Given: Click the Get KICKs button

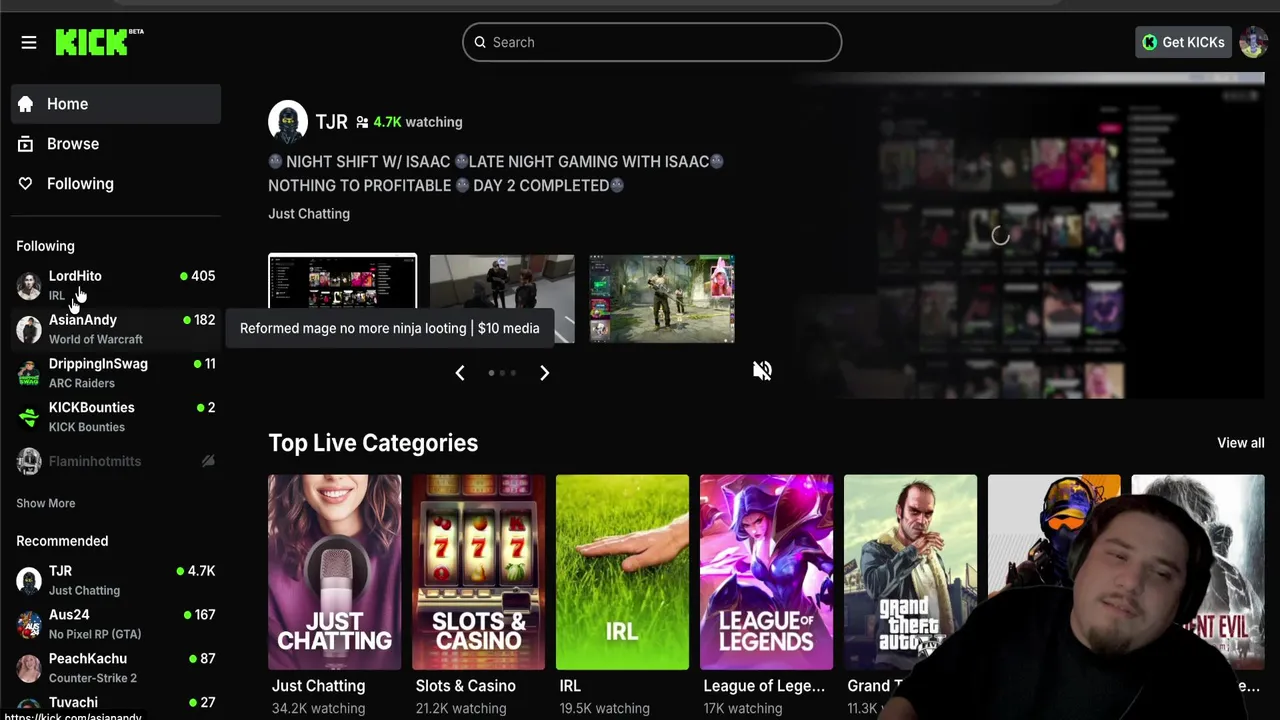Looking at the screenshot, I should click(1183, 42).
